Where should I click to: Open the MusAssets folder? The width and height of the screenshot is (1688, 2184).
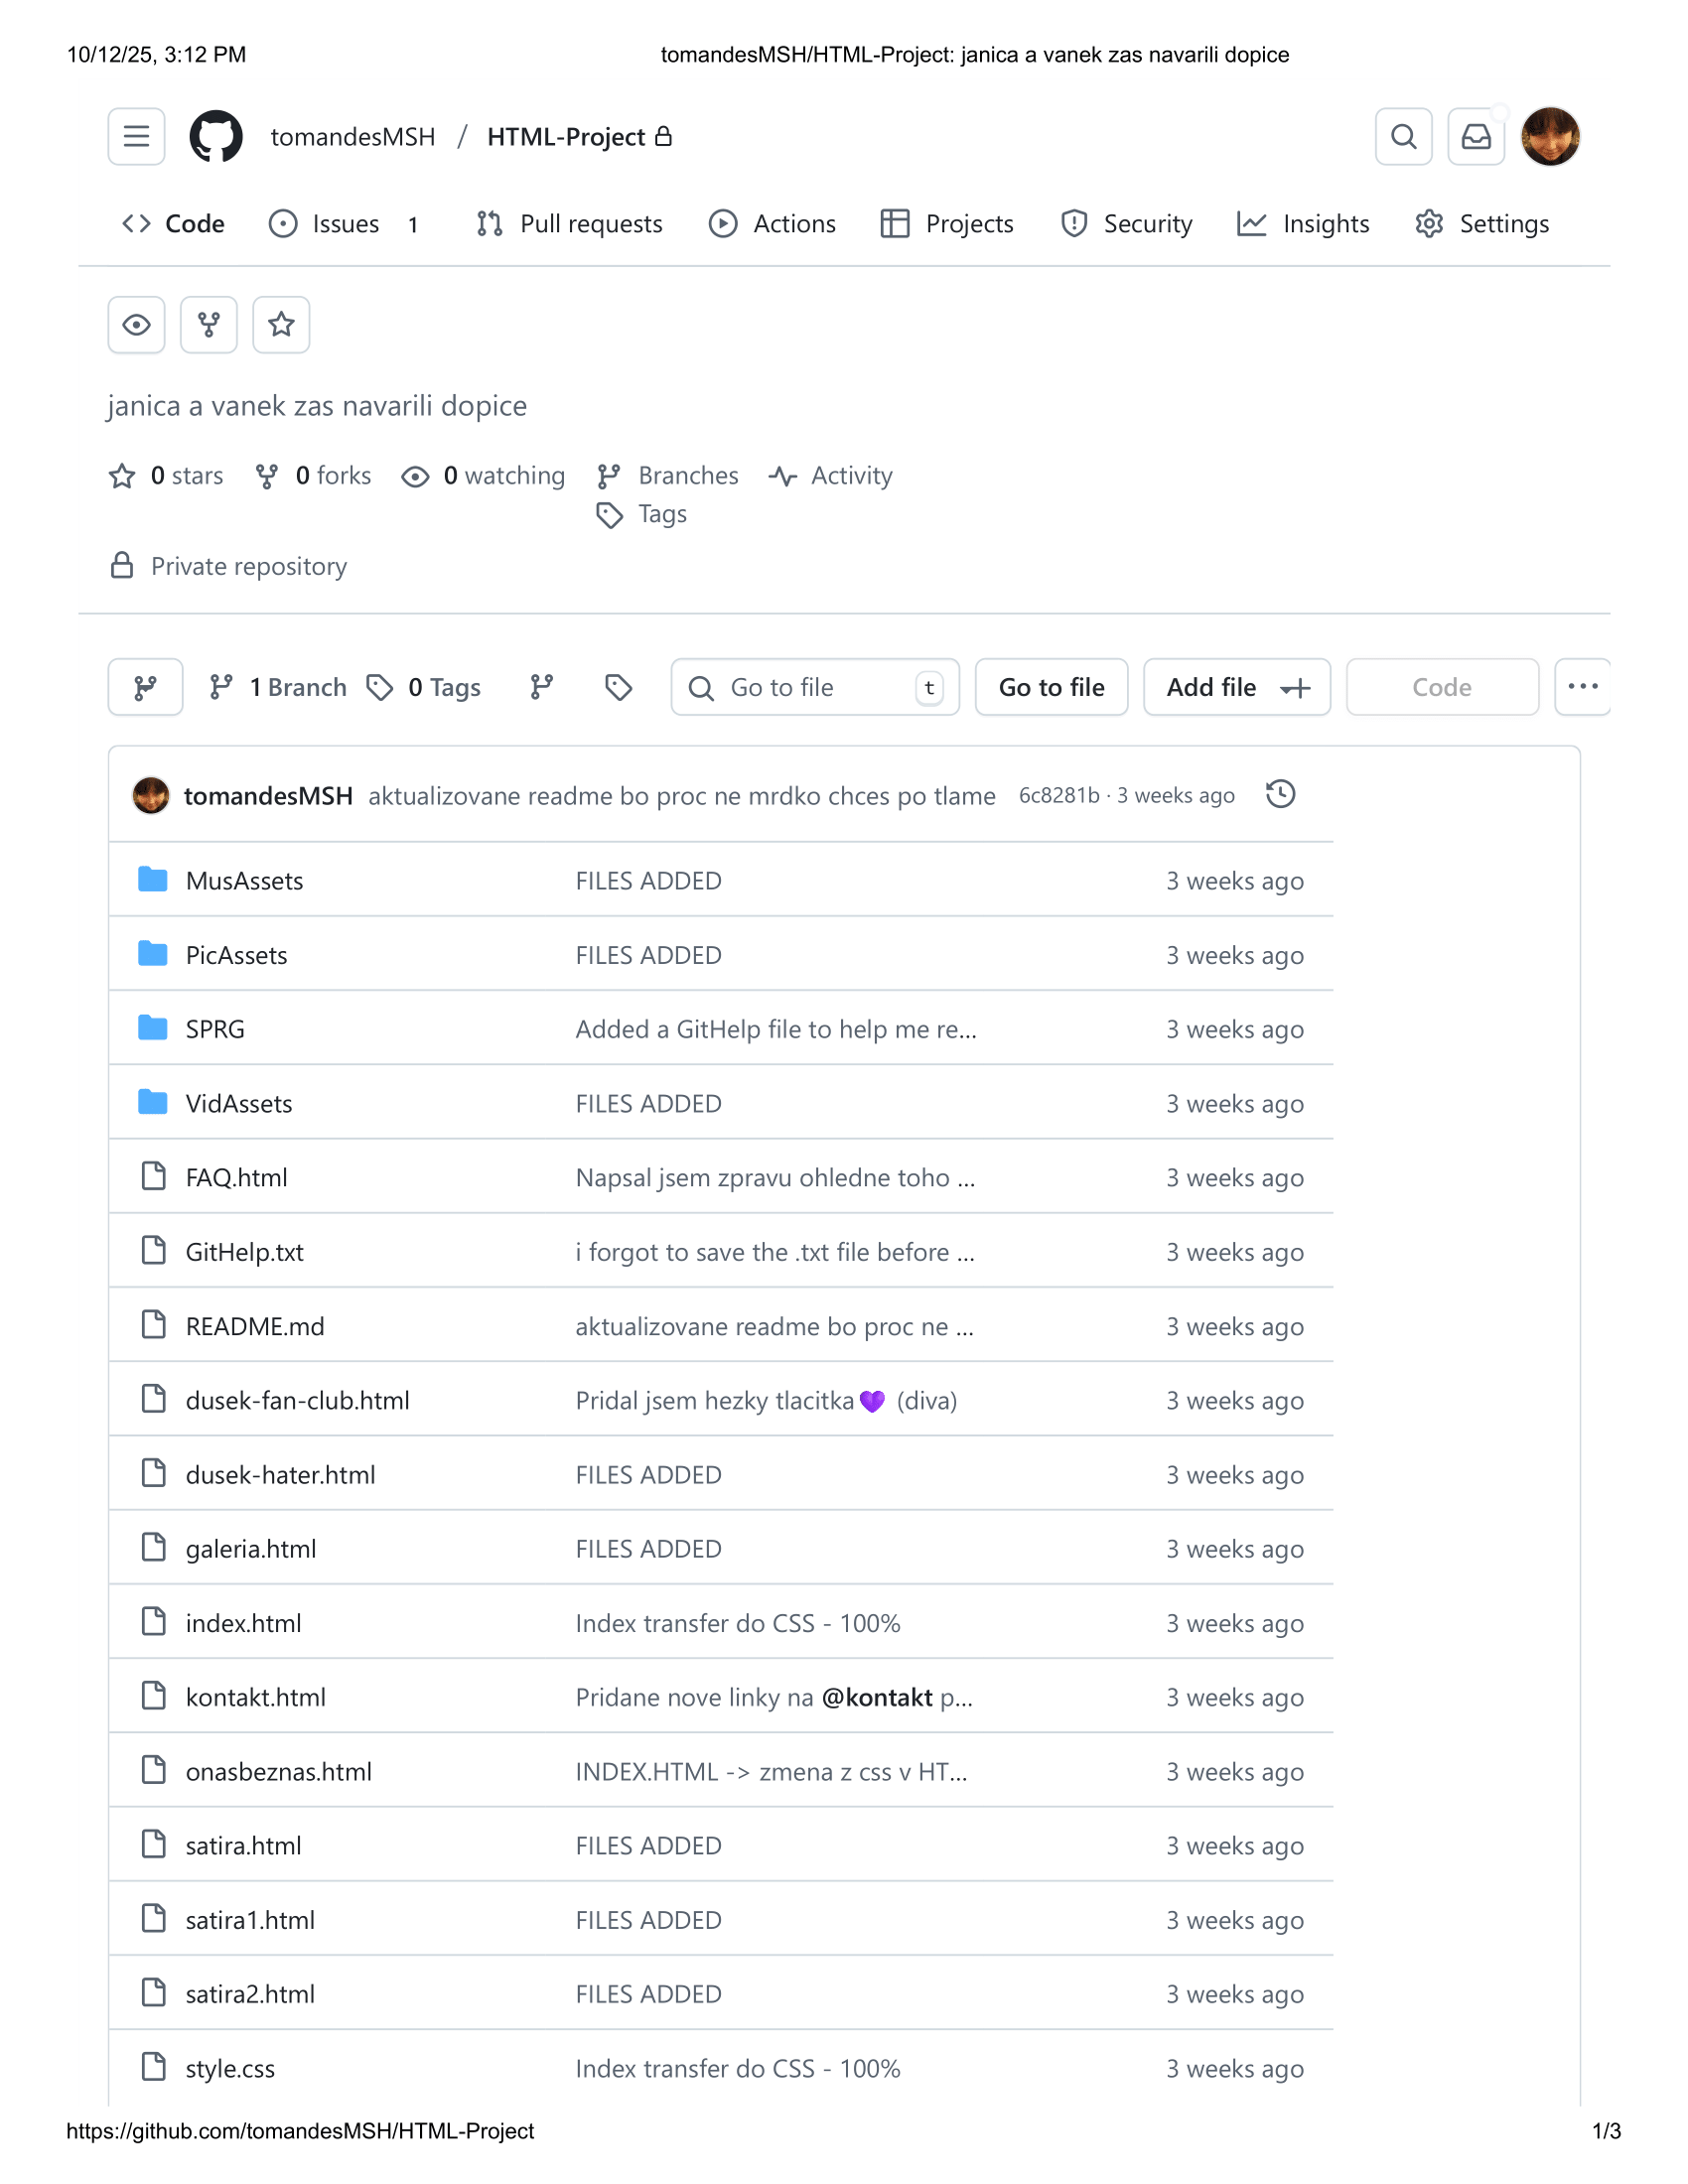click(x=244, y=881)
